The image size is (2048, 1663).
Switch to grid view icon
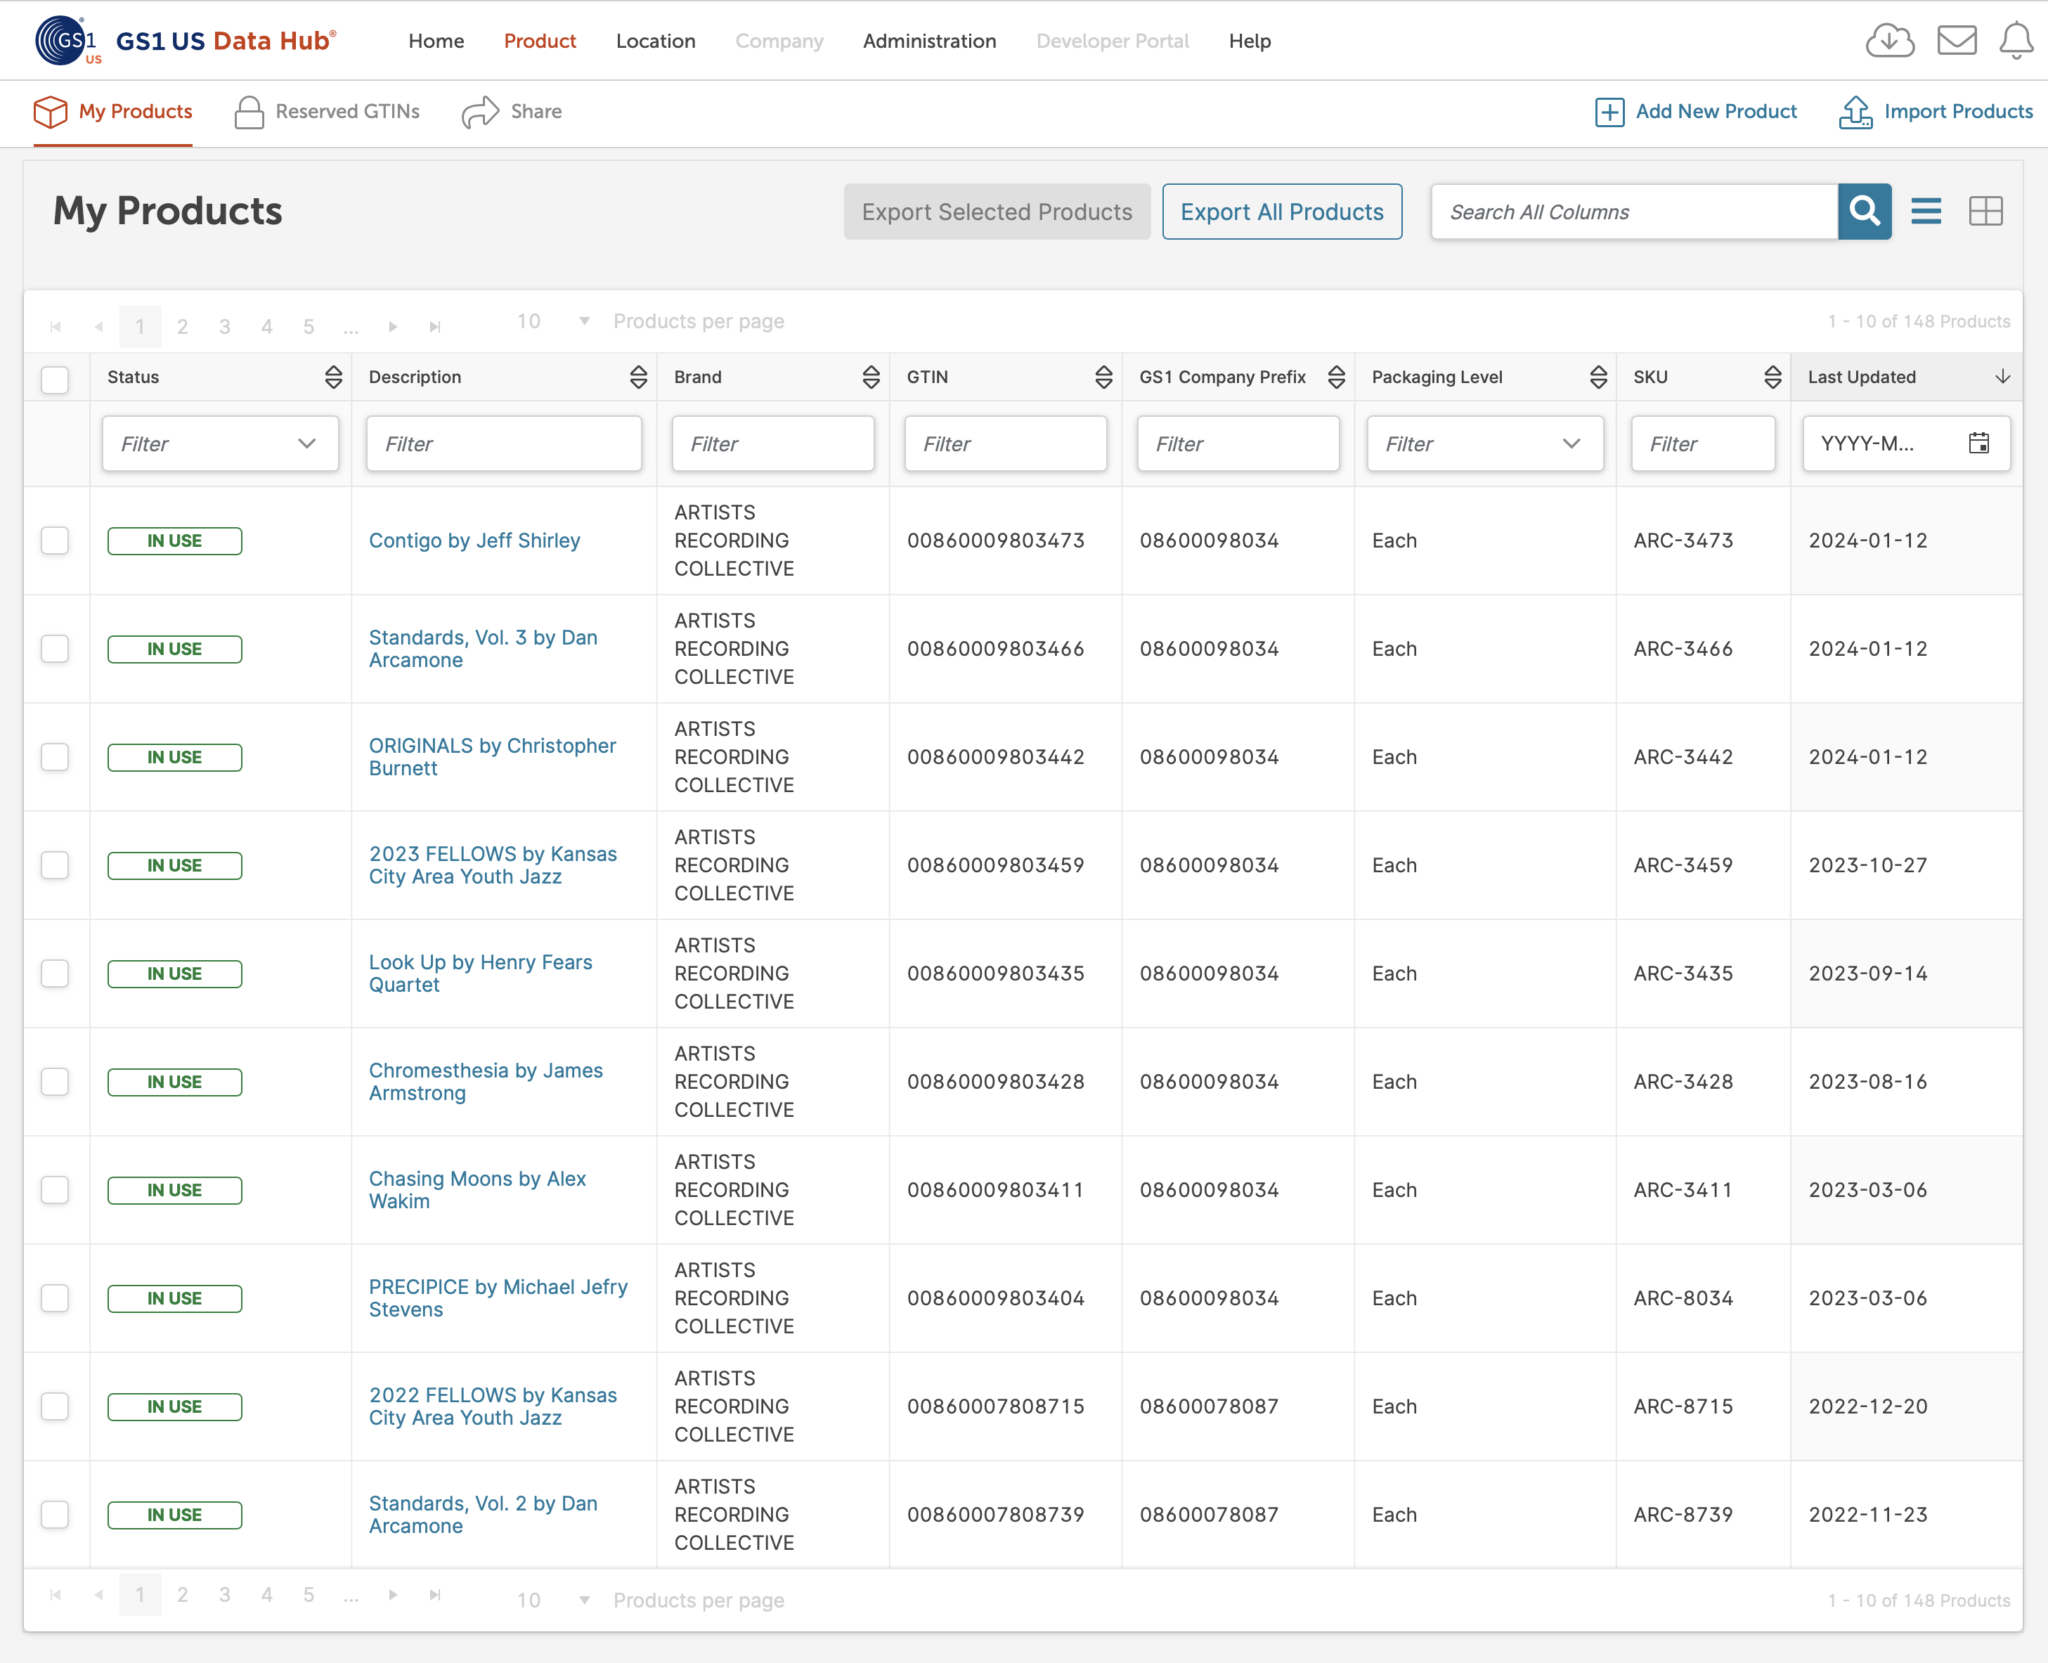[x=1985, y=211]
